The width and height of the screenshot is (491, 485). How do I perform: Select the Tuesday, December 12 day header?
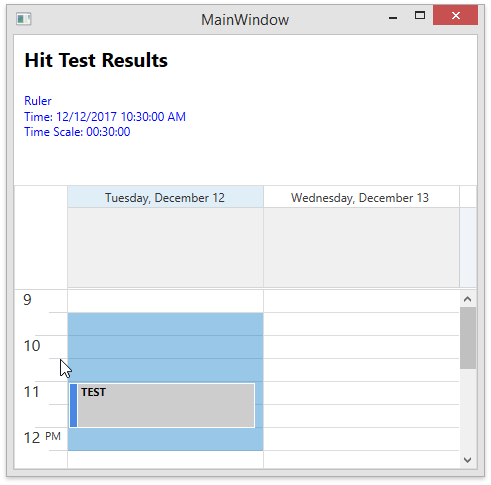(x=165, y=197)
